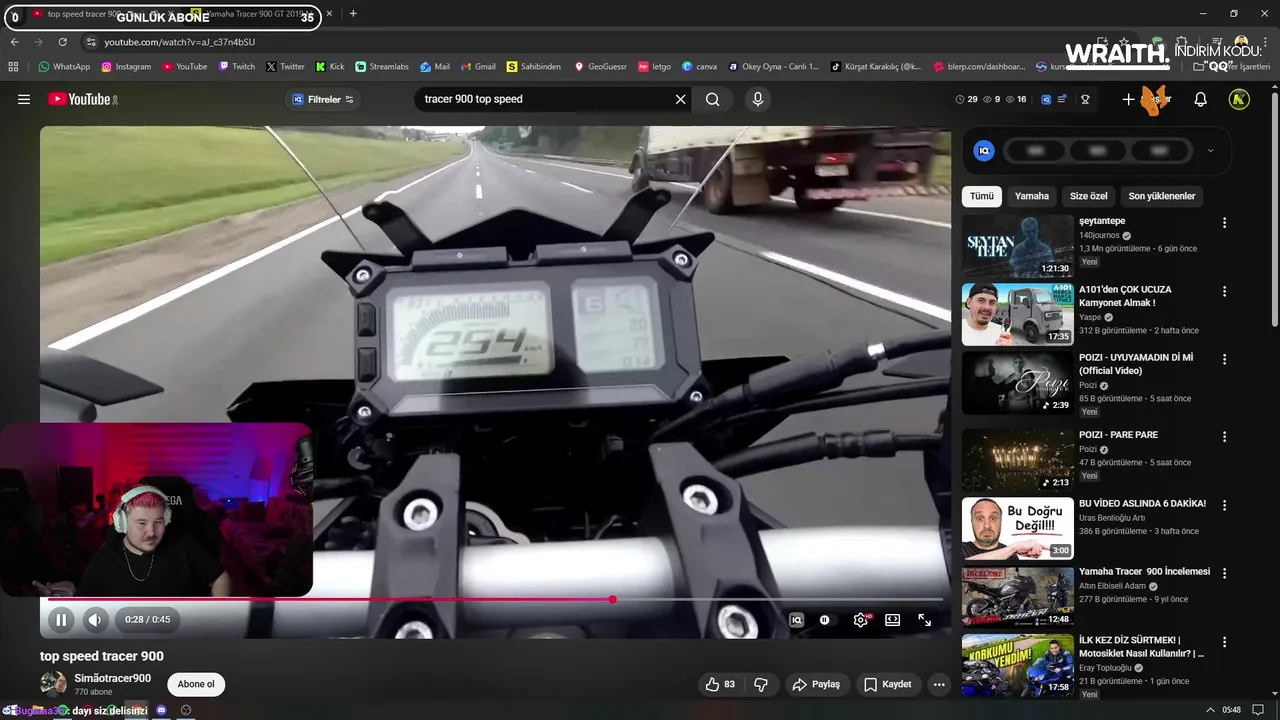Screen dimensions: 1280x720
Task: Open the player settings gear with HD badge
Action: pyautogui.click(x=860, y=620)
